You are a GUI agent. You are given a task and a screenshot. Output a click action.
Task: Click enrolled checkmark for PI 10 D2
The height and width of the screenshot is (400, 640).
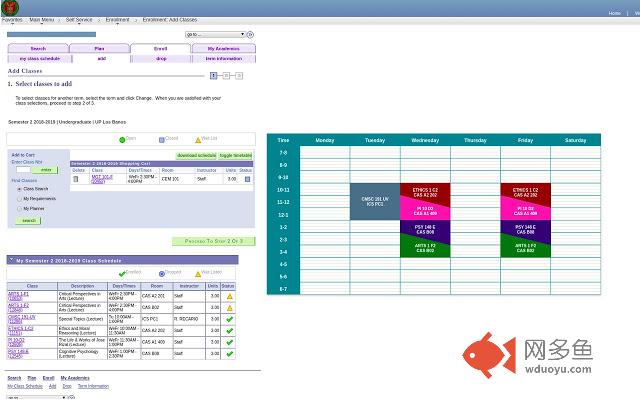(229, 342)
